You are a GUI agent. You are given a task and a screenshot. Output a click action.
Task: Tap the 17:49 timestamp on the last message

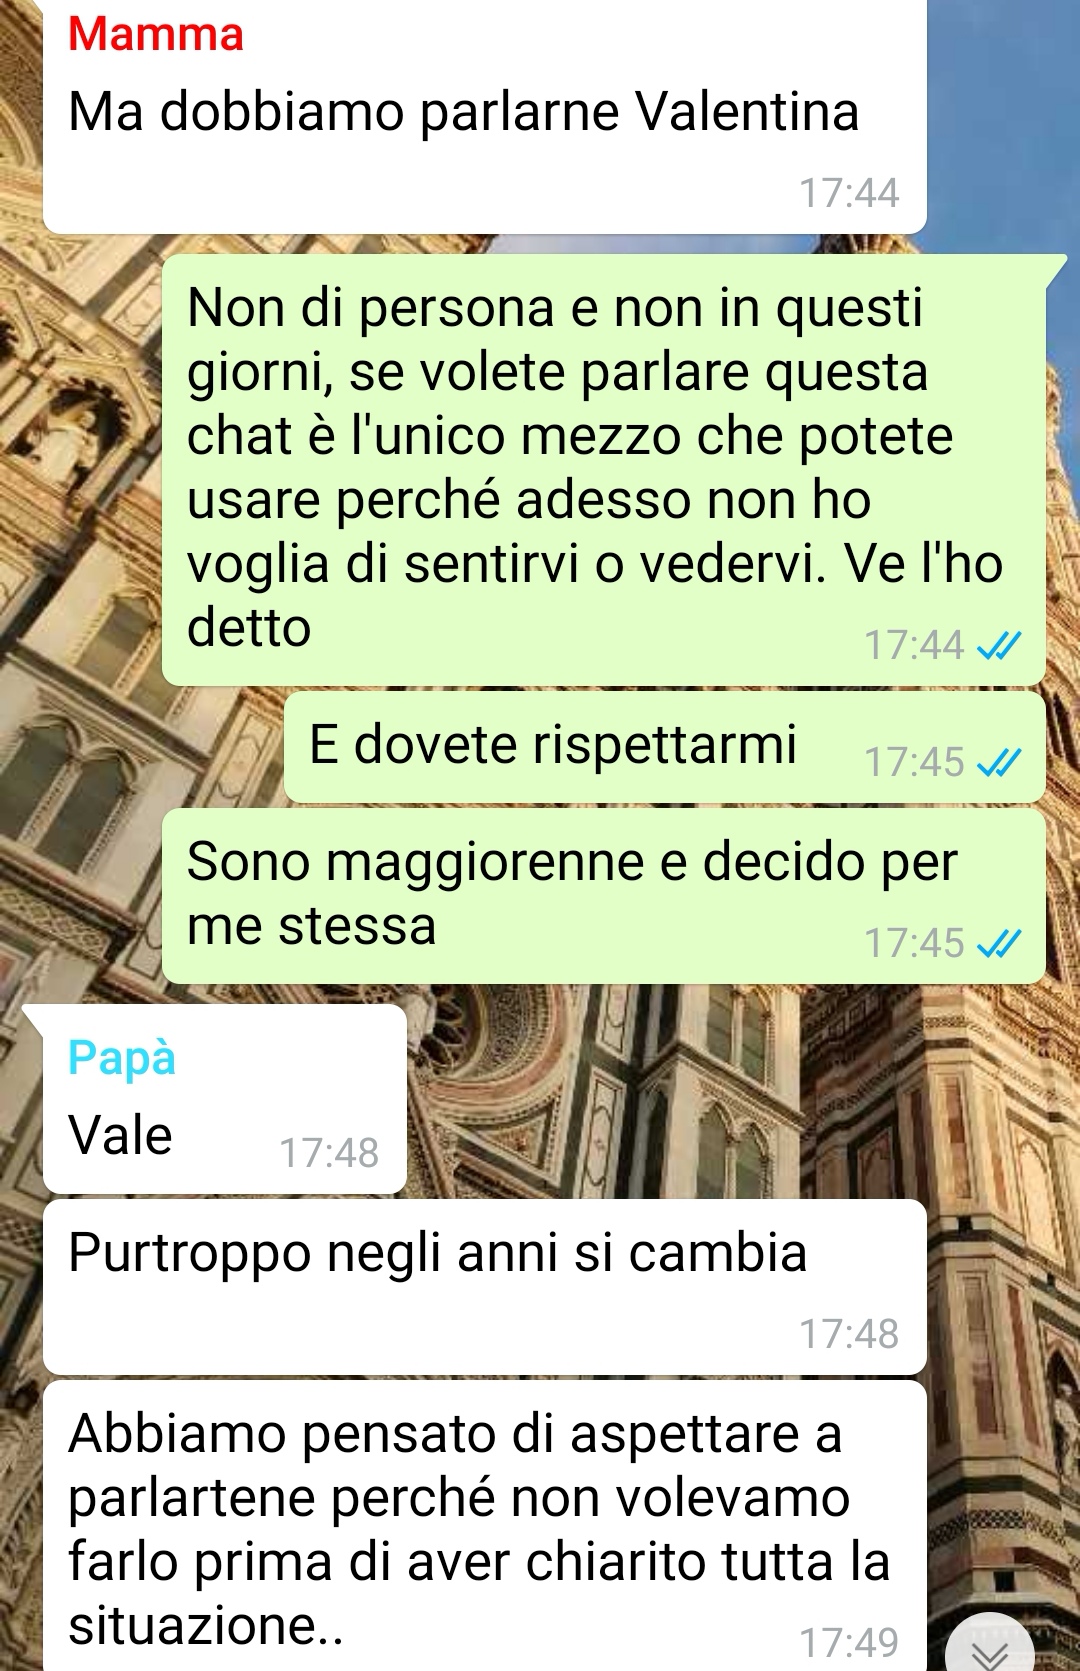[849, 1642]
